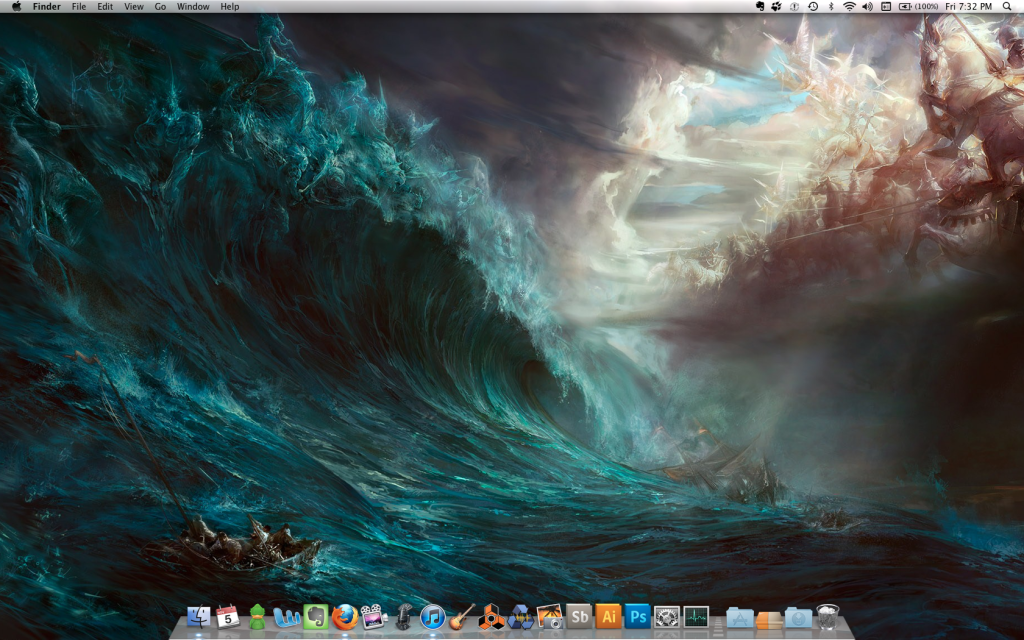This screenshot has height=640, width=1024.
Task: Click the Growl paw menu bar icon
Action: pos(776,7)
